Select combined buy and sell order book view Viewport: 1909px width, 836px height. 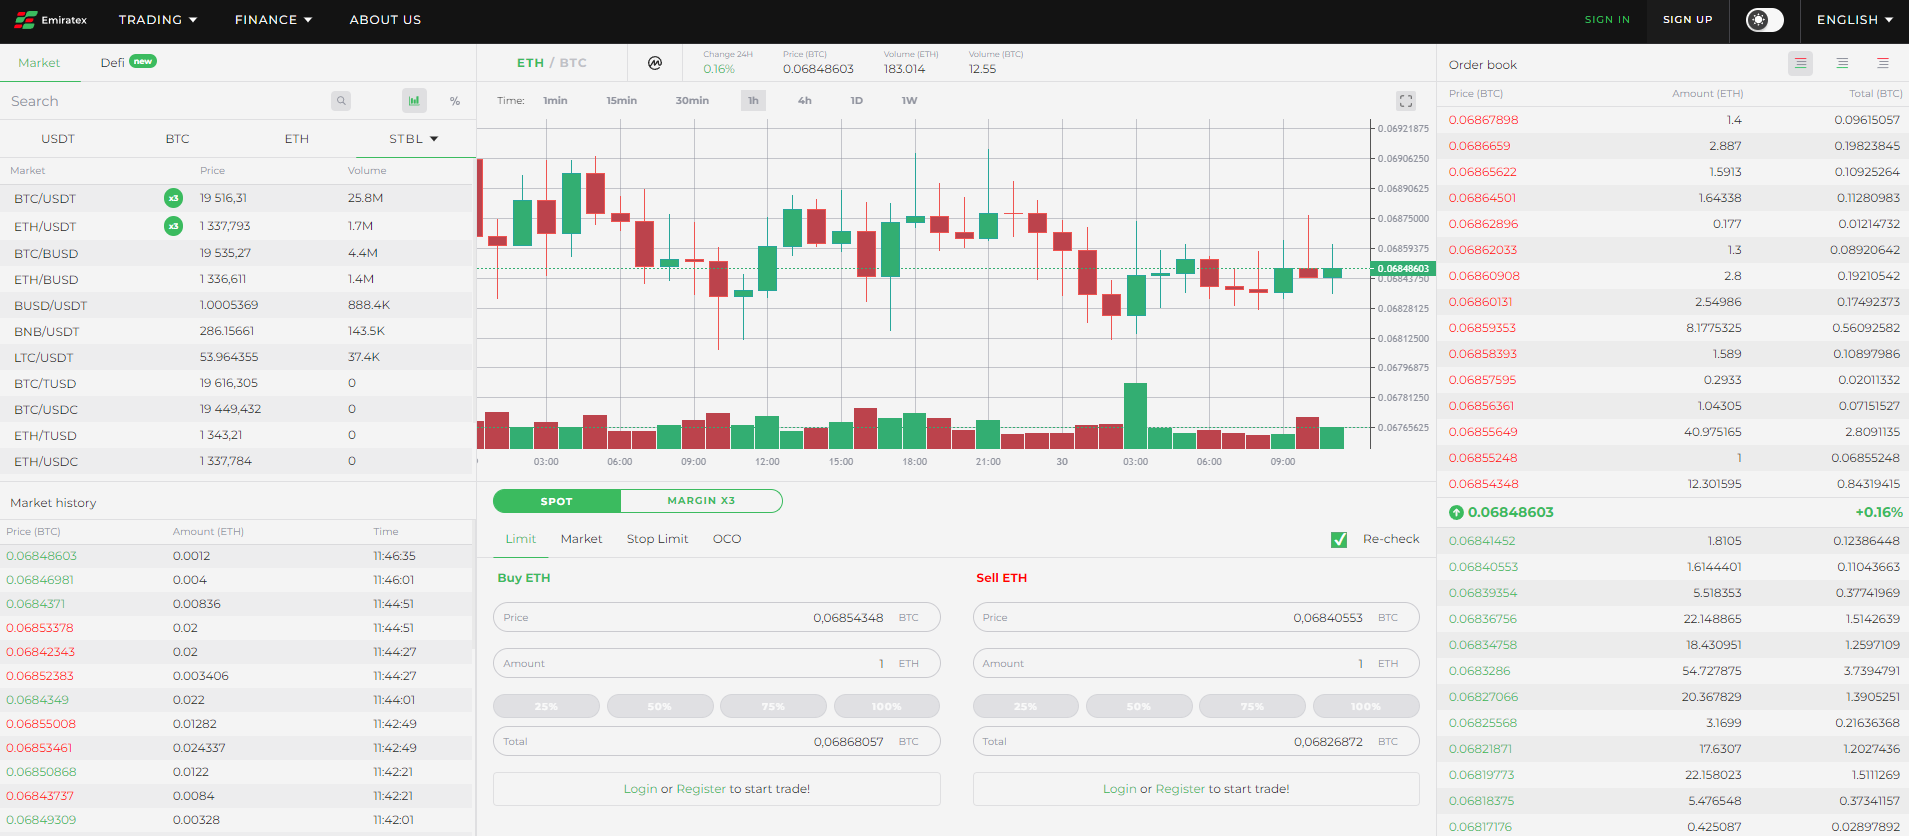1800,63
